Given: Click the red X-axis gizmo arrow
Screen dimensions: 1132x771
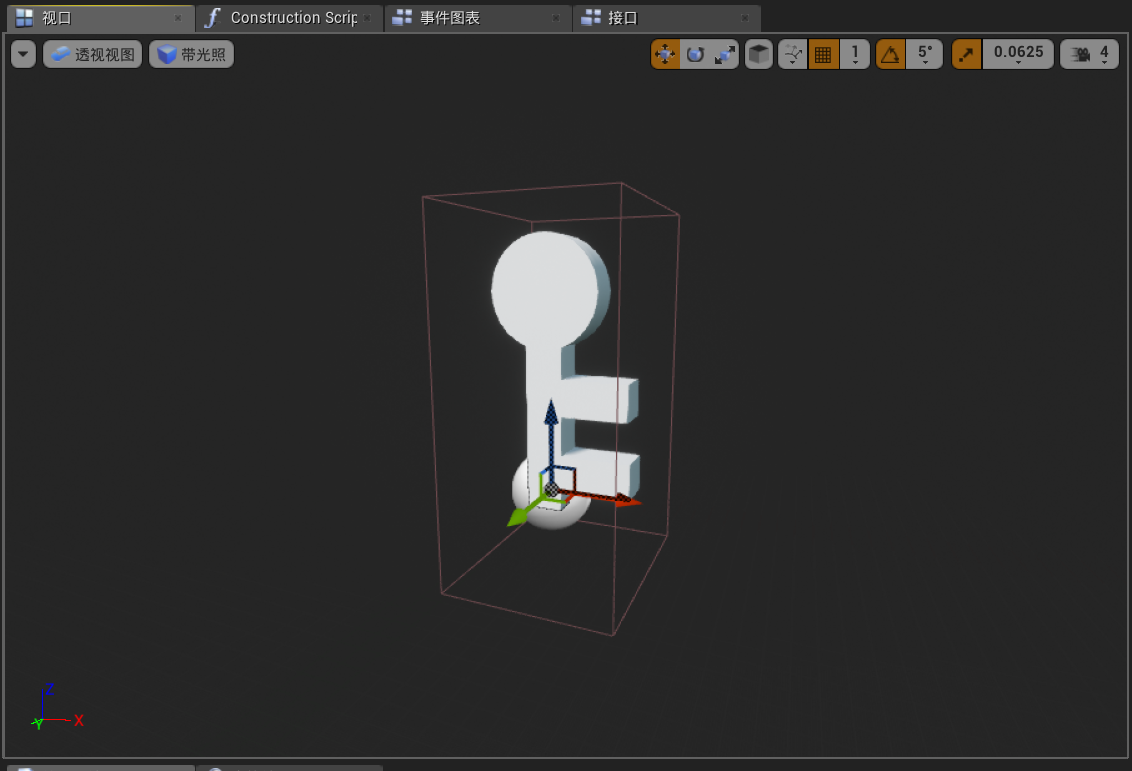Looking at the screenshot, I should tap(625, 500).
